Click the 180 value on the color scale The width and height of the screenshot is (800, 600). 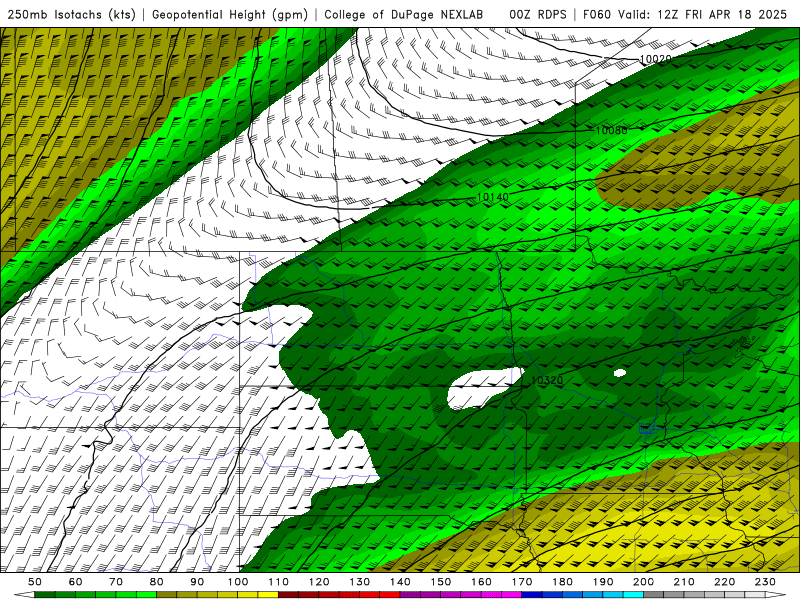click(x=562, y=582)
